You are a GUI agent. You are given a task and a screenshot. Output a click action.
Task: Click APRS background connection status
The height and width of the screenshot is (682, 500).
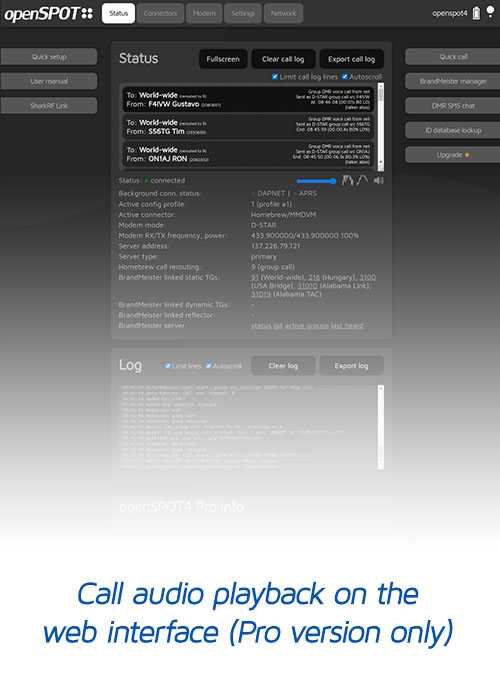(x=307, y=193)
